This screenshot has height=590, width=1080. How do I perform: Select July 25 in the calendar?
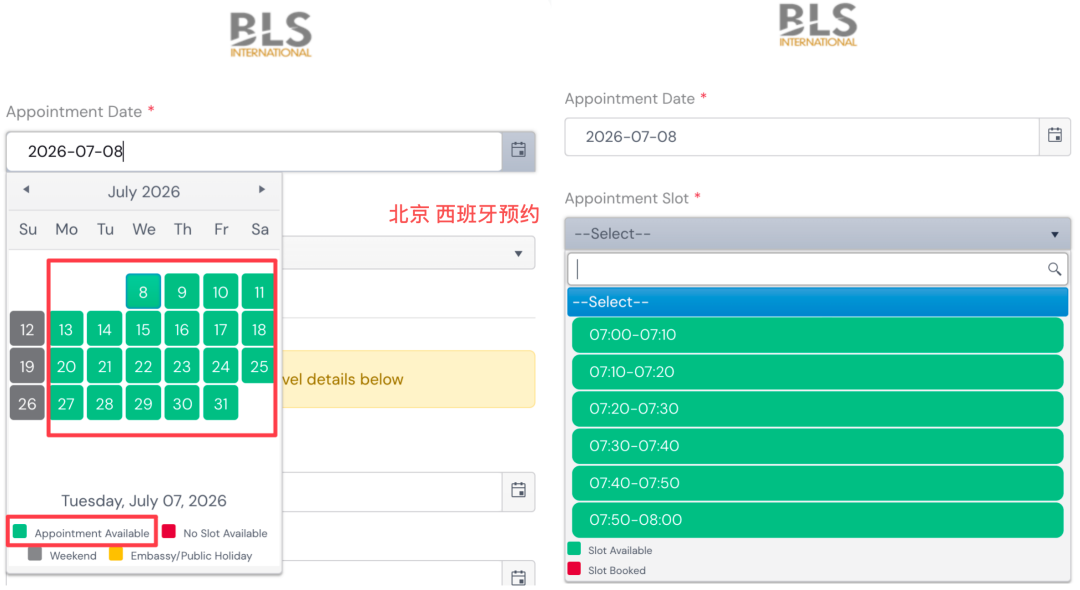[x=258, y=366]
